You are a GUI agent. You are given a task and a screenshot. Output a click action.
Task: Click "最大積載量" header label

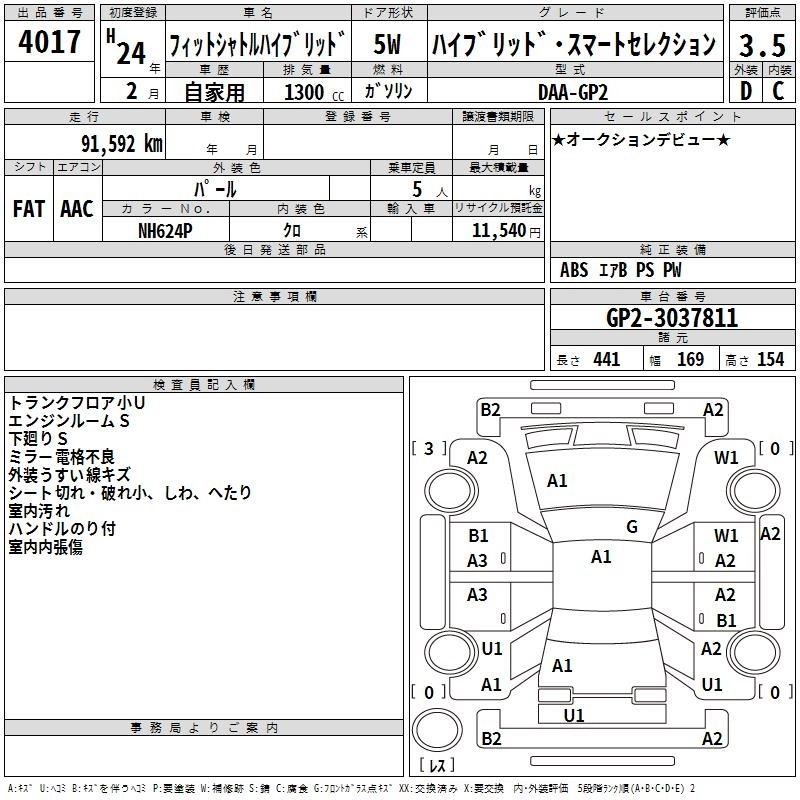pos(498,167)
